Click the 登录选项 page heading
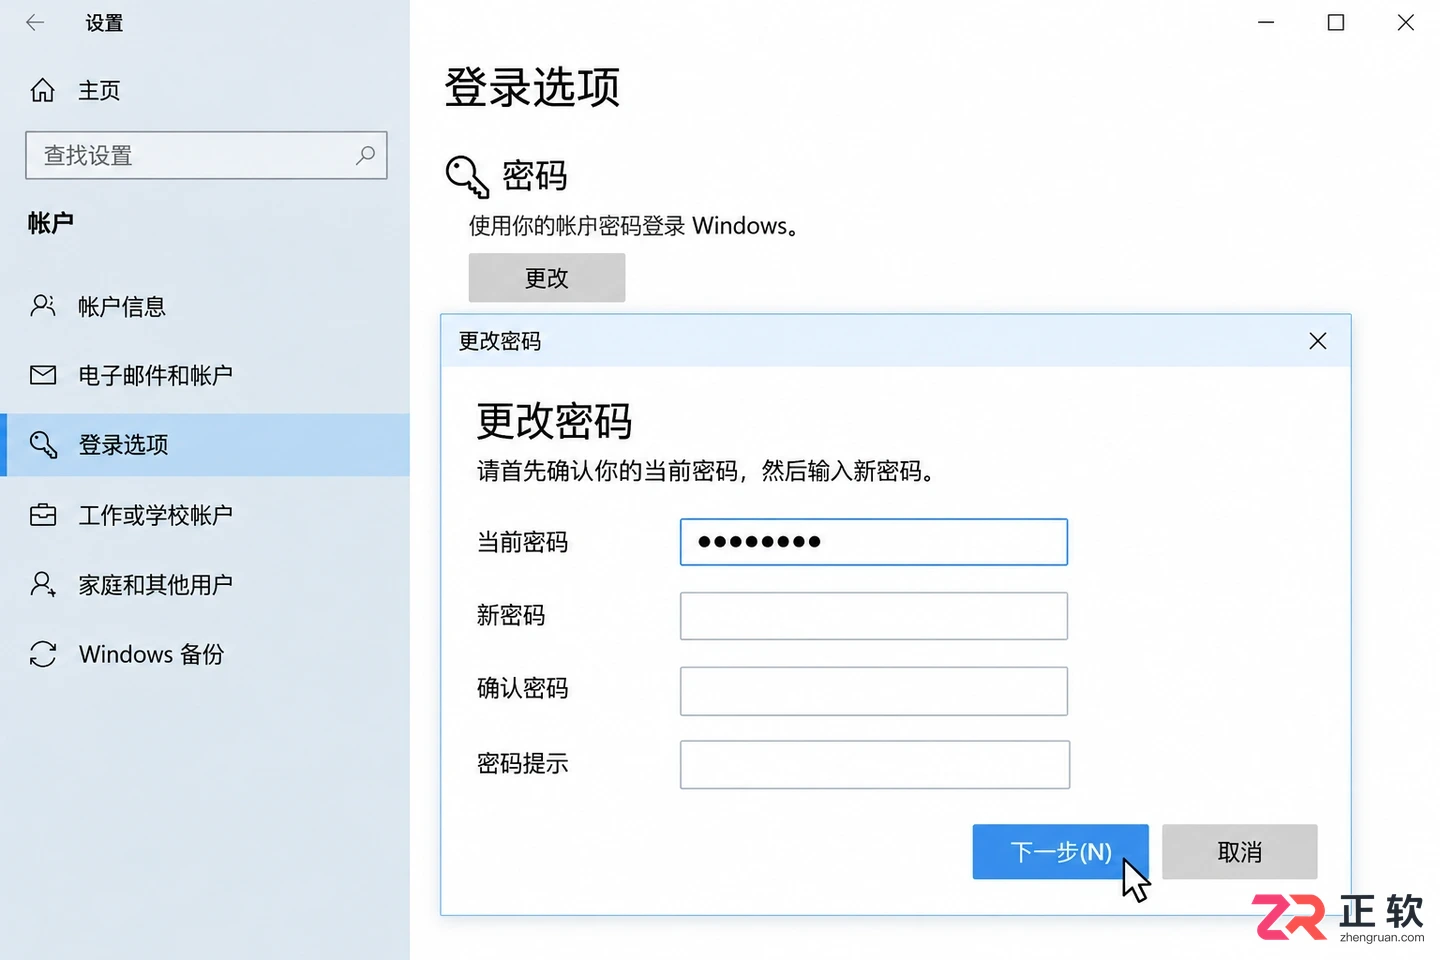This screenshot has height=960, width=1440. (532, 87)
